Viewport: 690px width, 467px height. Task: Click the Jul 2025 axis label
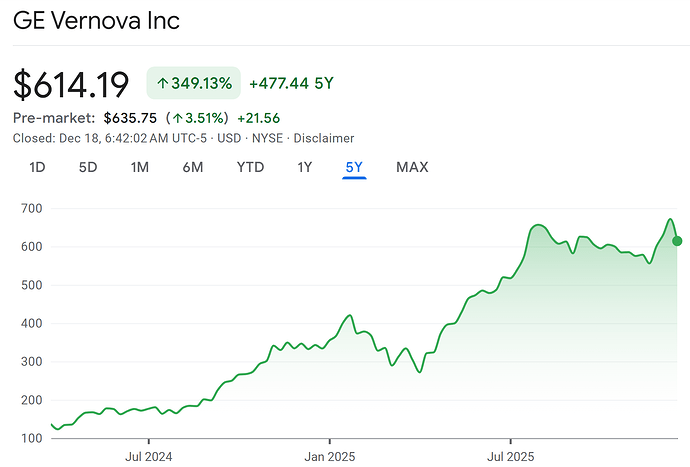[x=510, y=457]
